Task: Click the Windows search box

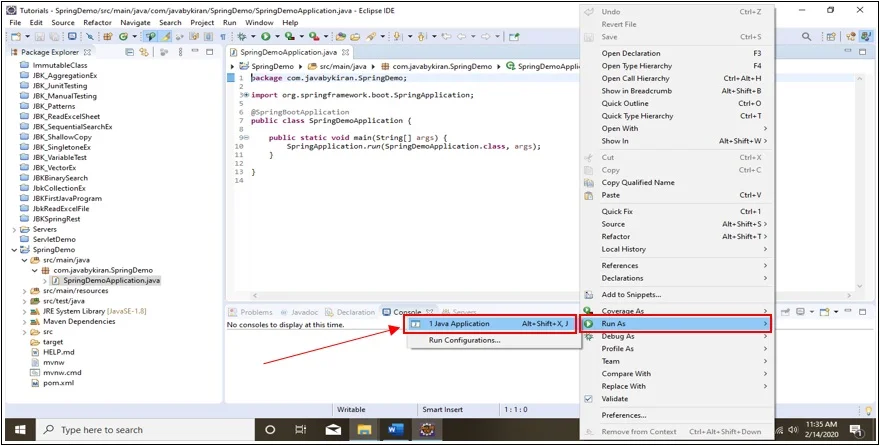Action: pyautogui.click(x=146, y=430)
